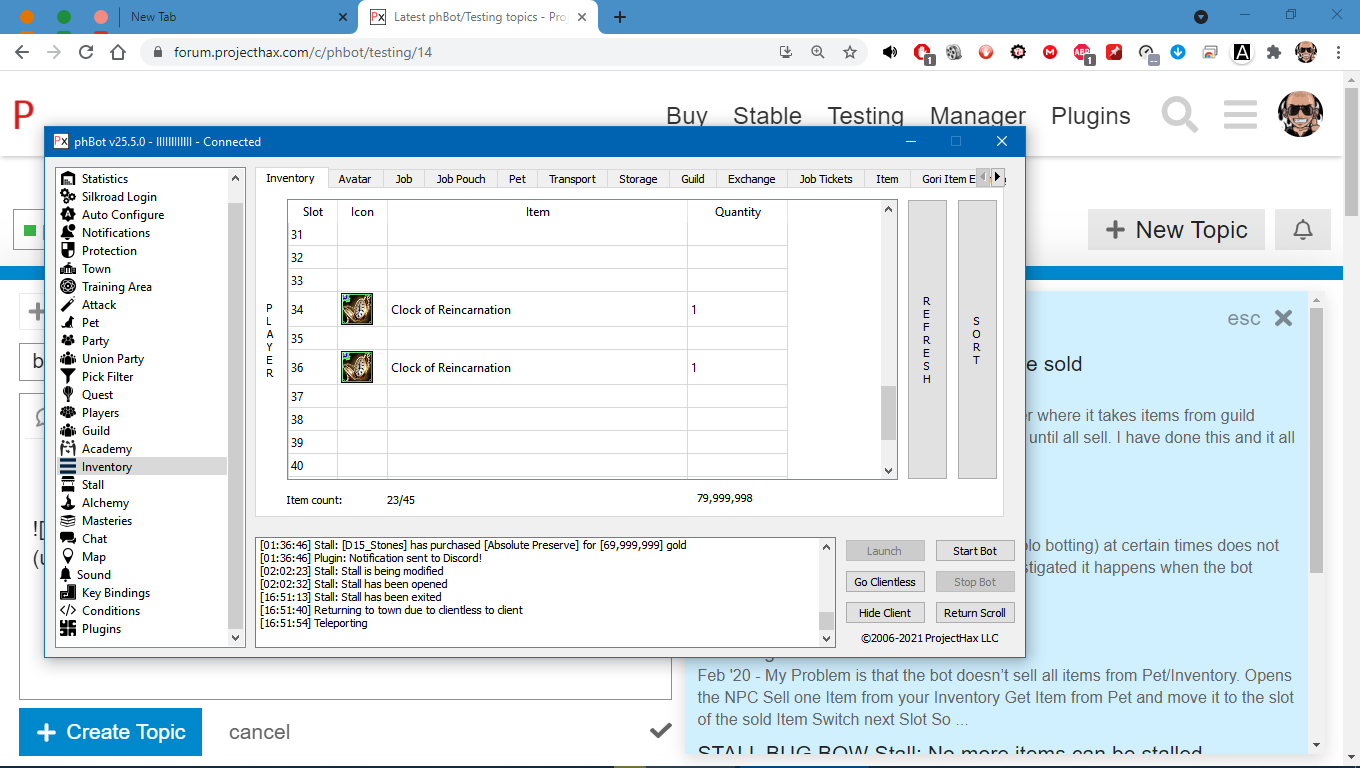Open Key Bindings settings

[x=115, y=593]
